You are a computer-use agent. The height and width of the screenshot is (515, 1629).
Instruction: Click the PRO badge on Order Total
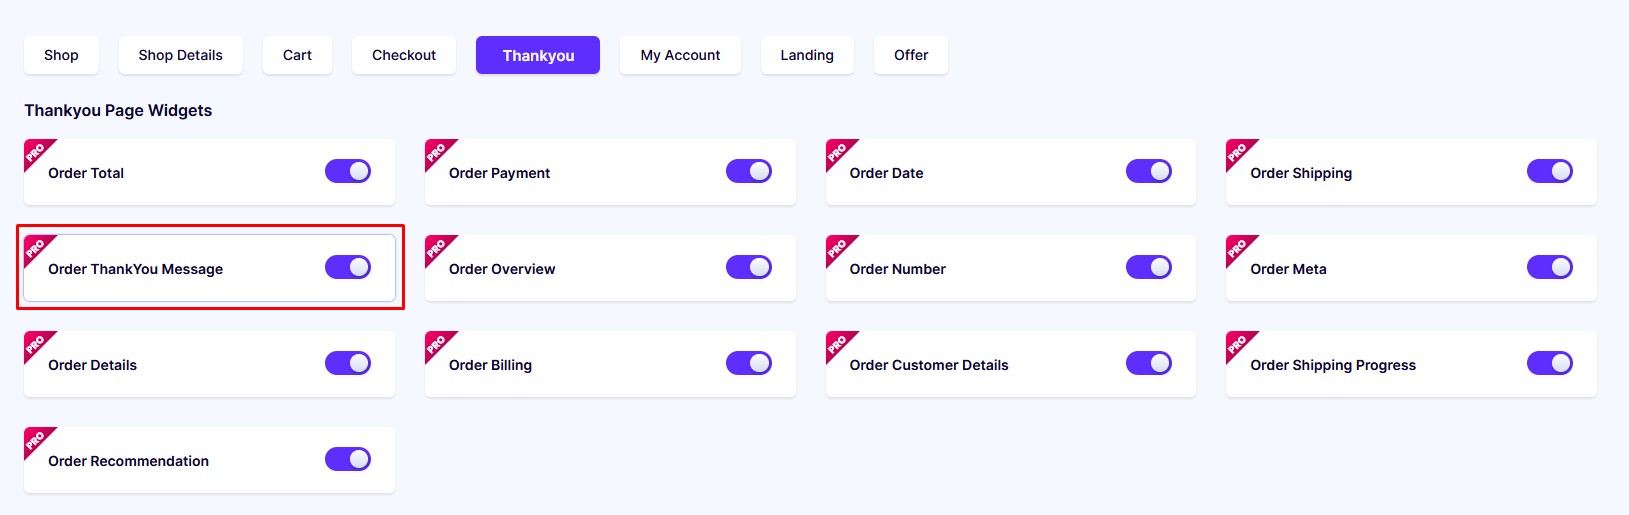point(37,152)
